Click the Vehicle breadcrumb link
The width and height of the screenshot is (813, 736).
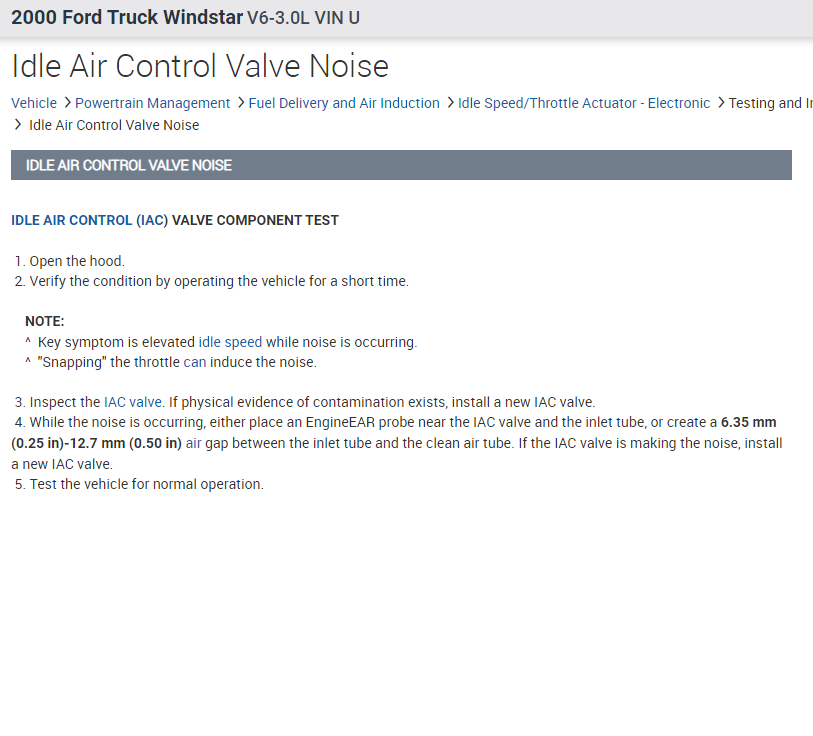(34, 103)
